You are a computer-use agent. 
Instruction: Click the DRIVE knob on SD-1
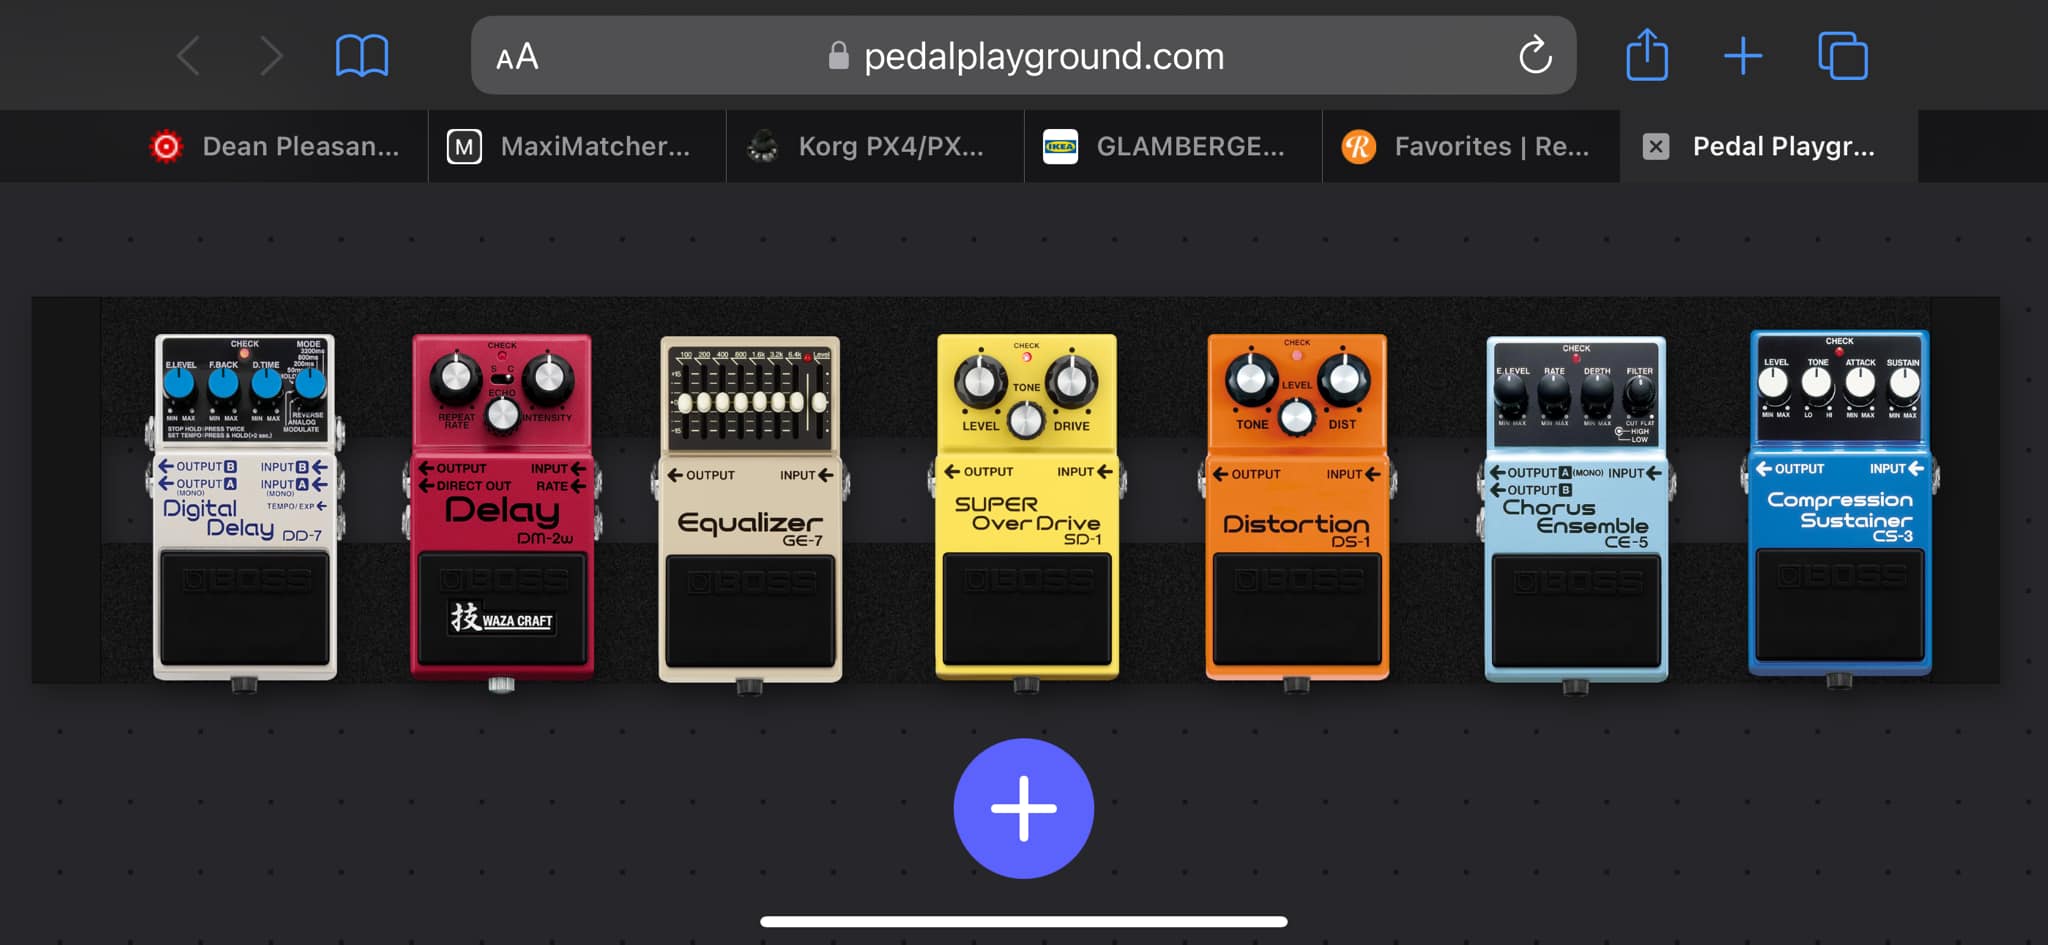[x=1071, y=381]
